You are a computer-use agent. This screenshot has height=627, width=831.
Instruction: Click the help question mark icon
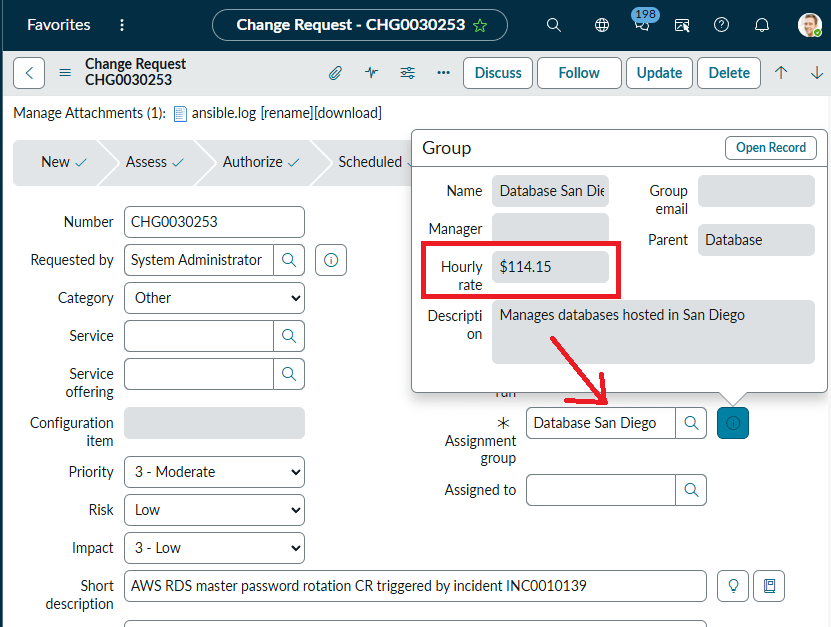pos(721,25)
